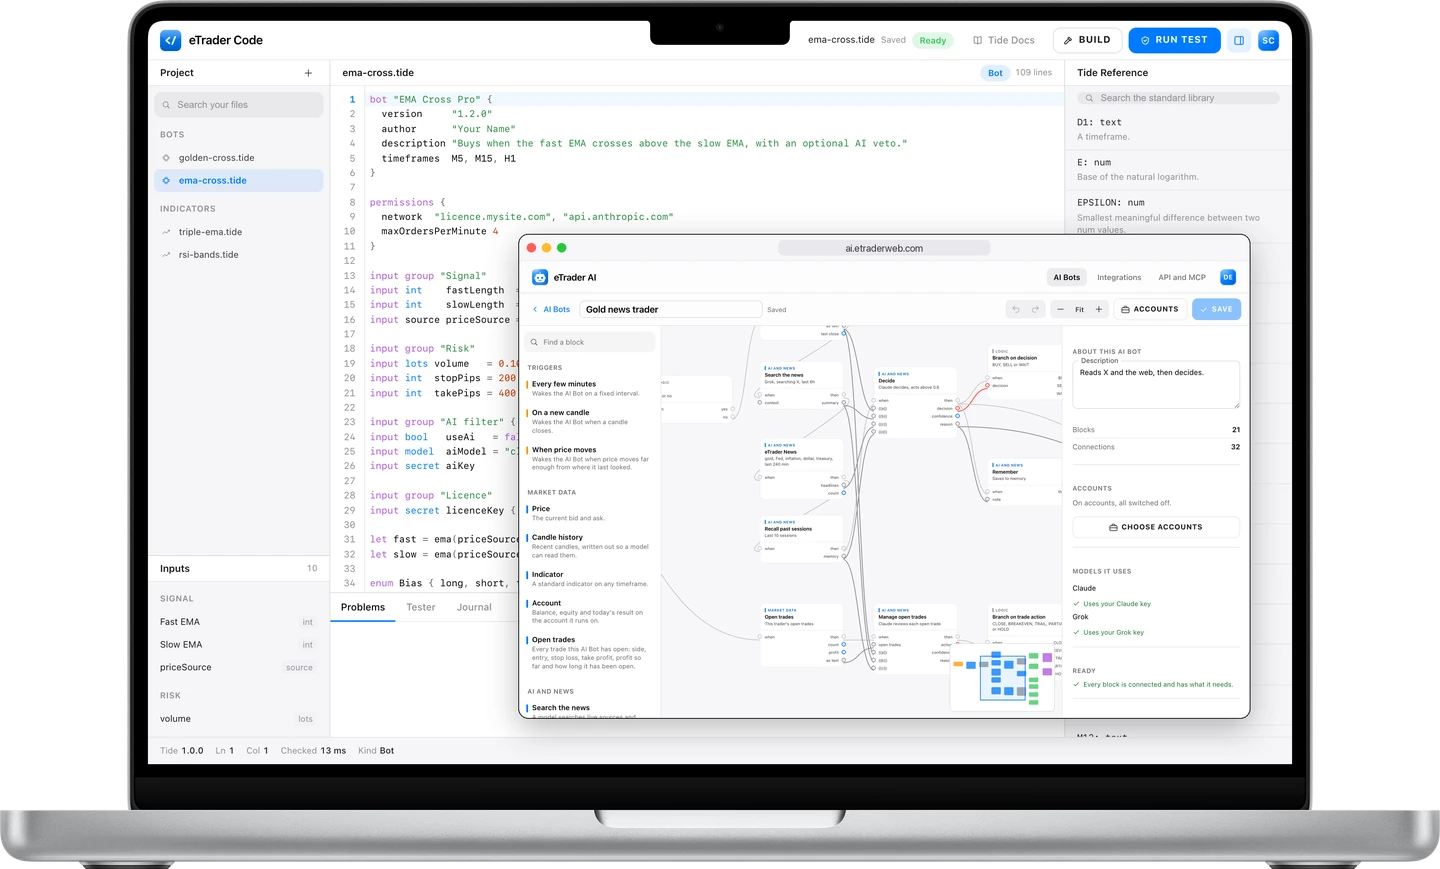Edit the Gold news trader name field
This screenshot has width=1440, height=869.
click(671, 310)
